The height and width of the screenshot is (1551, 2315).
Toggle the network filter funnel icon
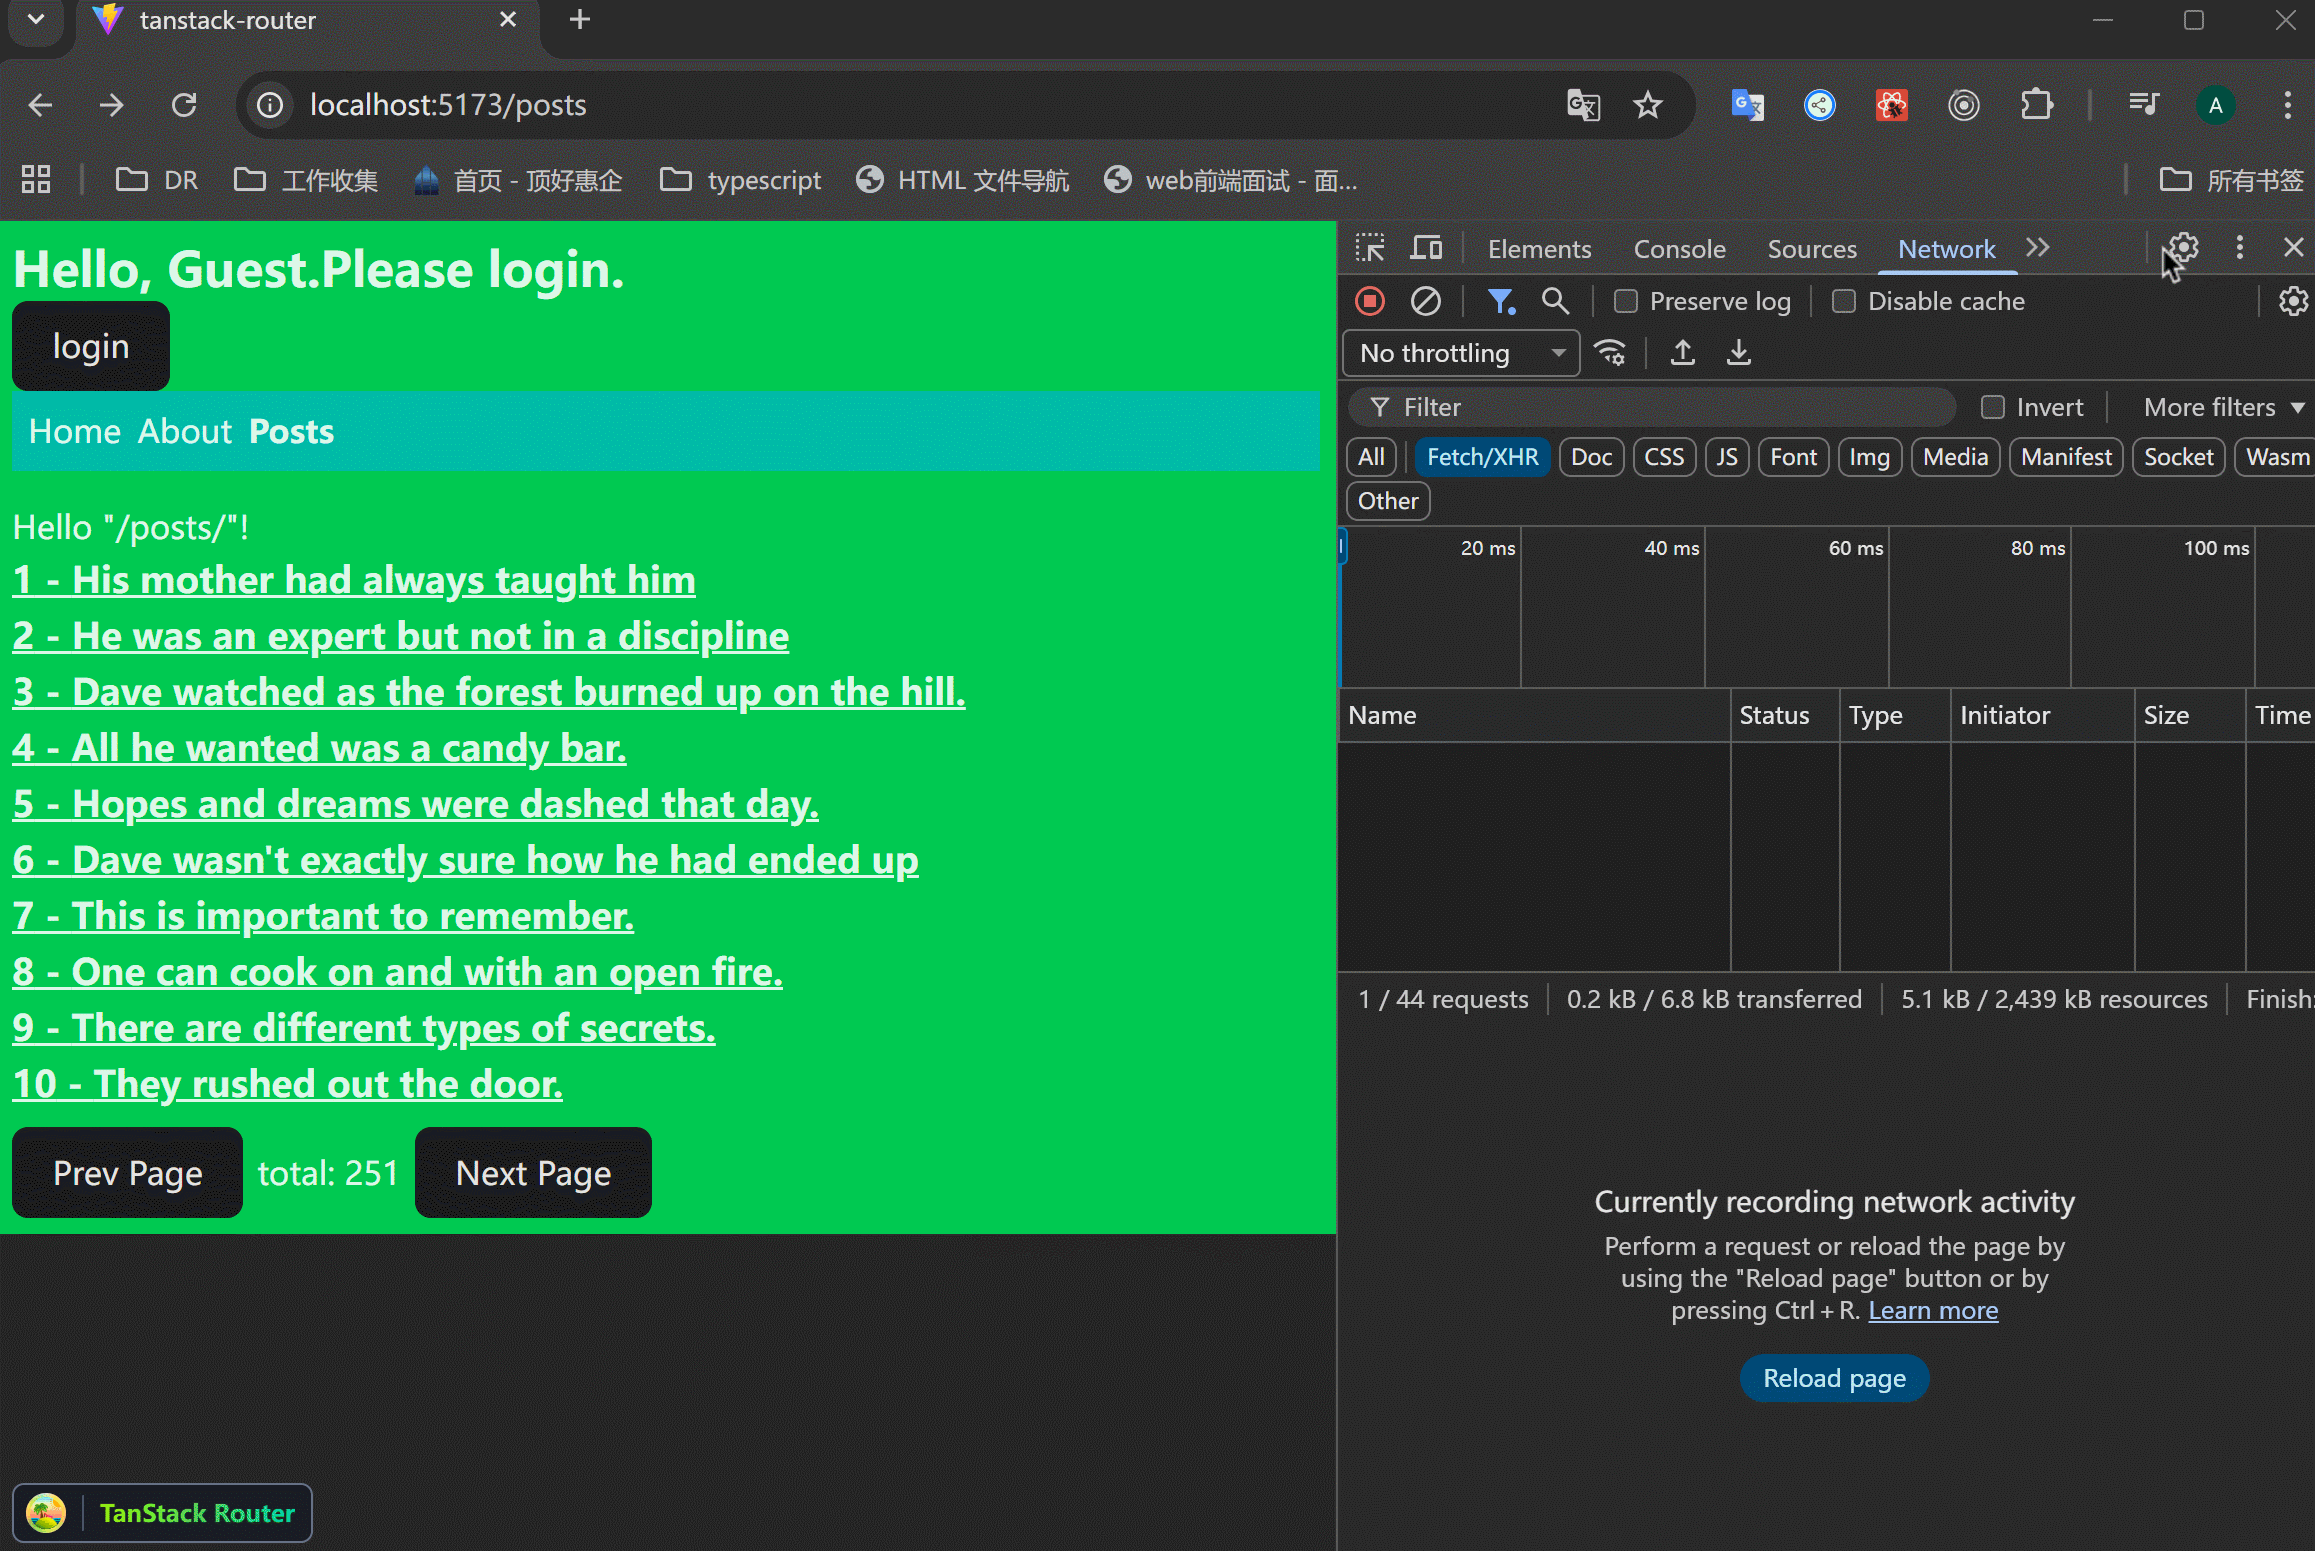[1500, 301]
